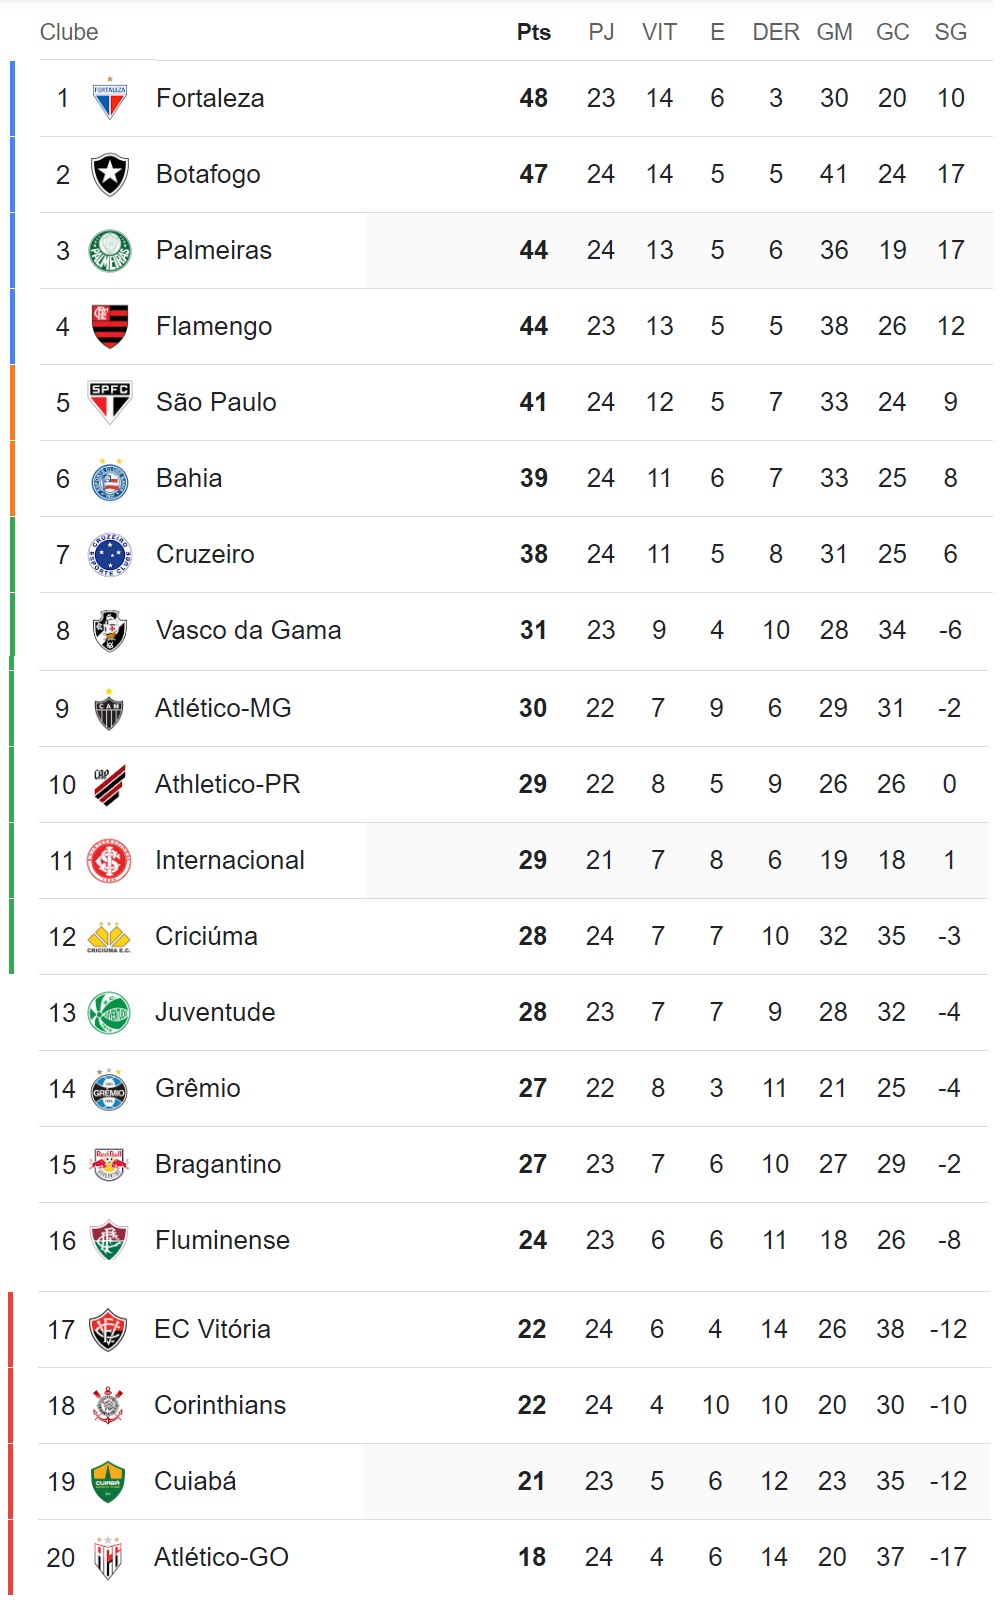Click the Grêmio club badge
Viewport: 1004px width, 1616px height.
click(109, 1088)
